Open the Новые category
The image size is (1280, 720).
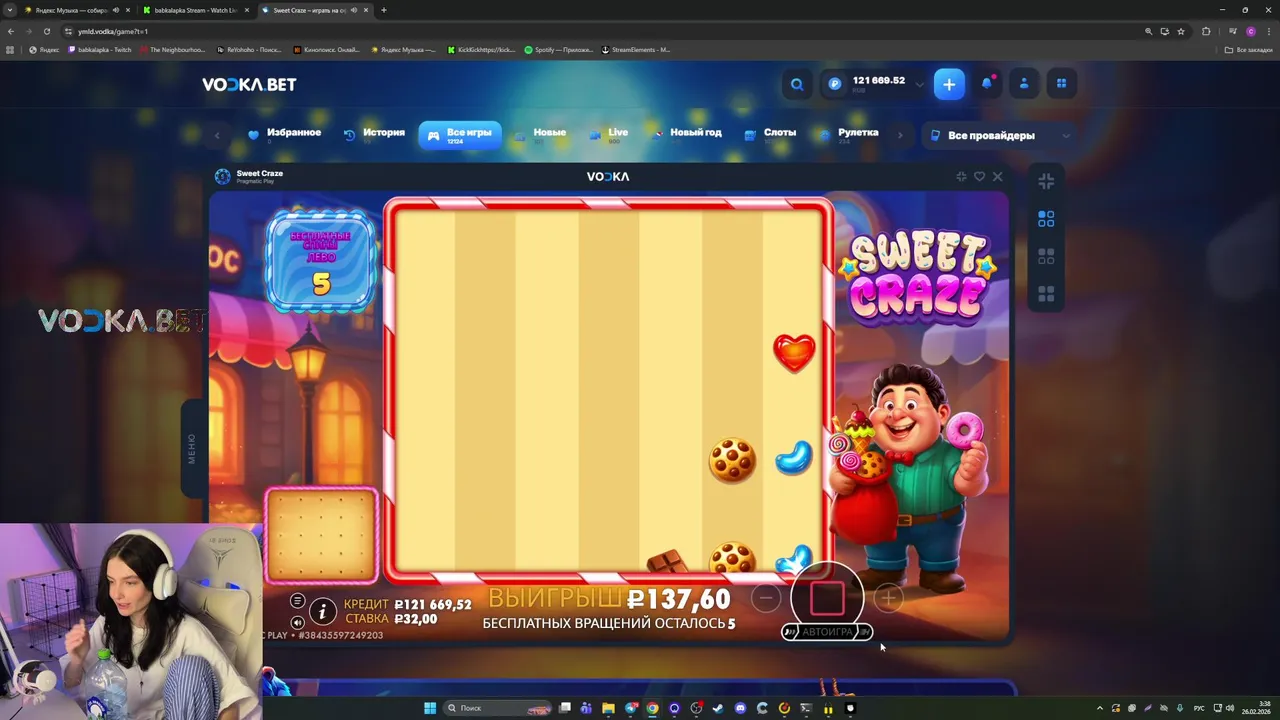540,134
